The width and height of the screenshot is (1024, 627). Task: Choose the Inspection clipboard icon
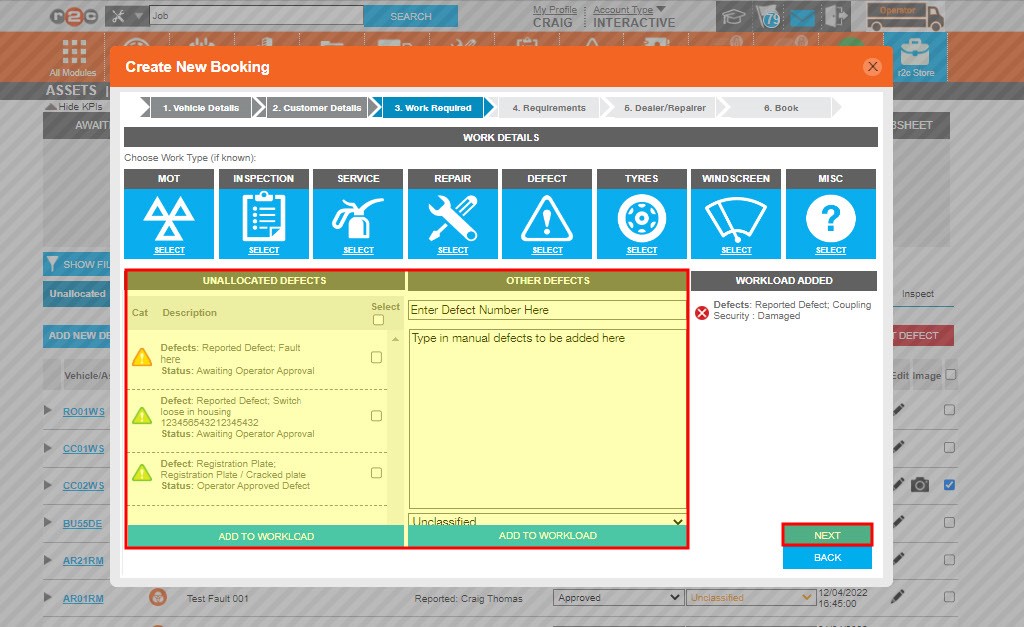[x=264, y=216]
